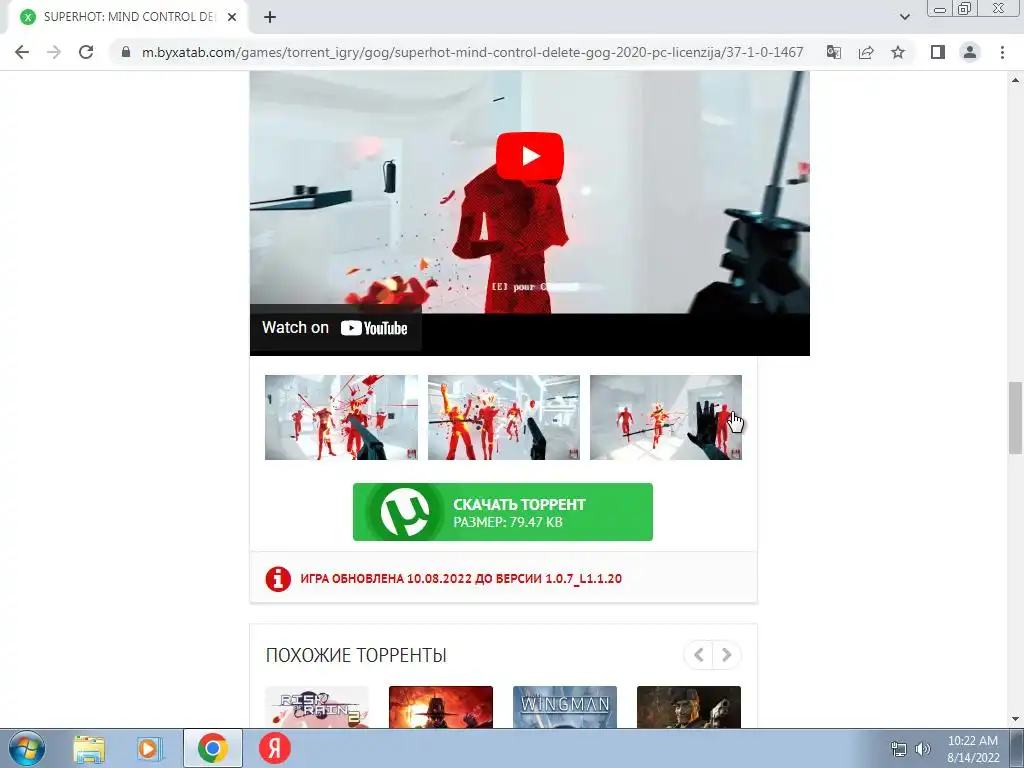This screenshot has height=768, width=1024.
Task: Click the СКАЧАТЬ ТОРРЕНТ download button
Action: click(503, 512)
